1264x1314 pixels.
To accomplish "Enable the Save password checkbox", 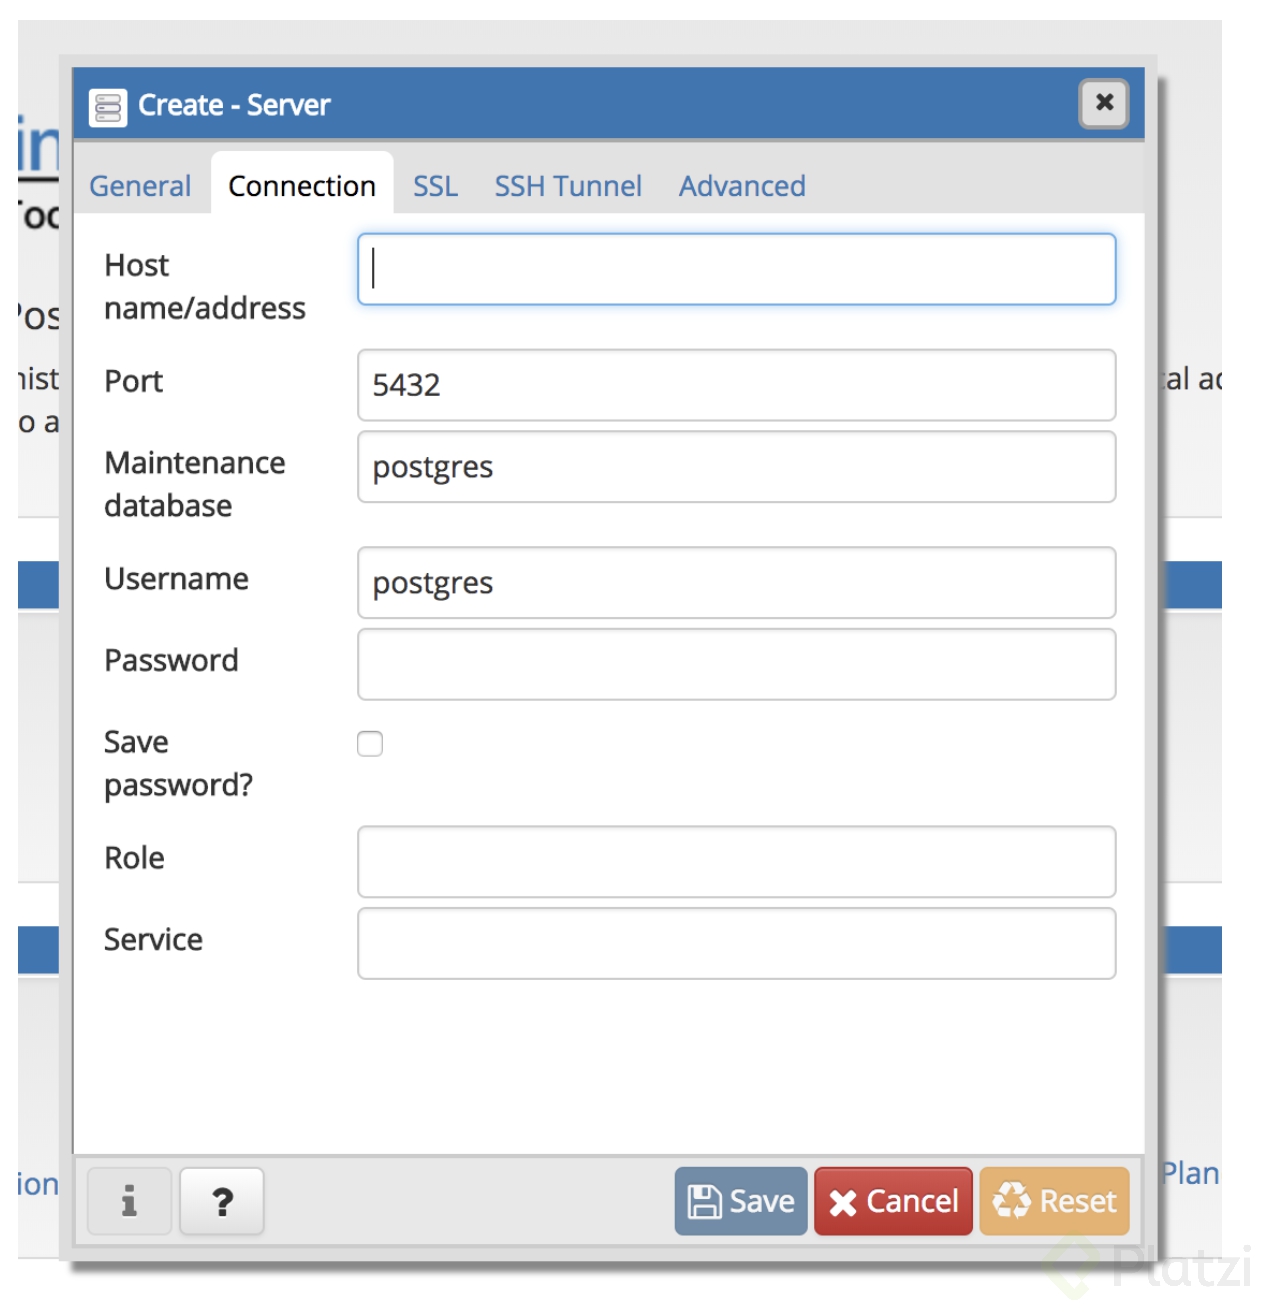I will click(x=370, y=744).
